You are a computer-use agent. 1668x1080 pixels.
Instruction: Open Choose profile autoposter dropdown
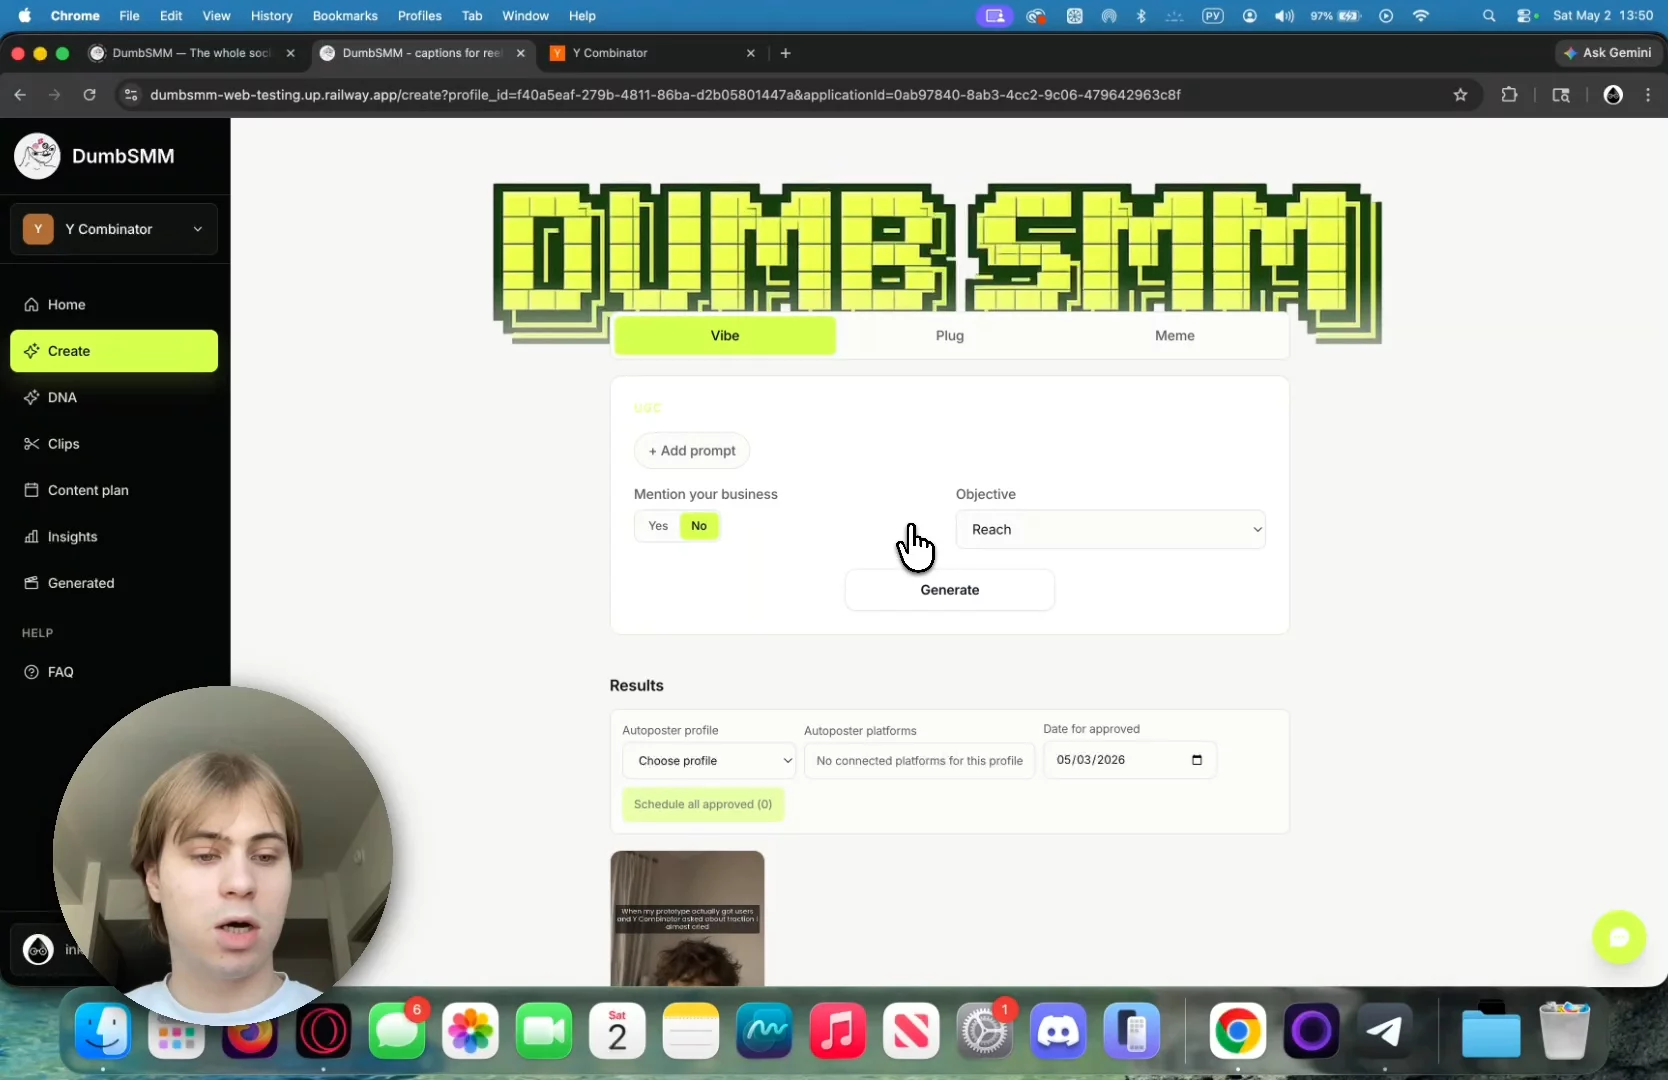(x=708, y=760)
